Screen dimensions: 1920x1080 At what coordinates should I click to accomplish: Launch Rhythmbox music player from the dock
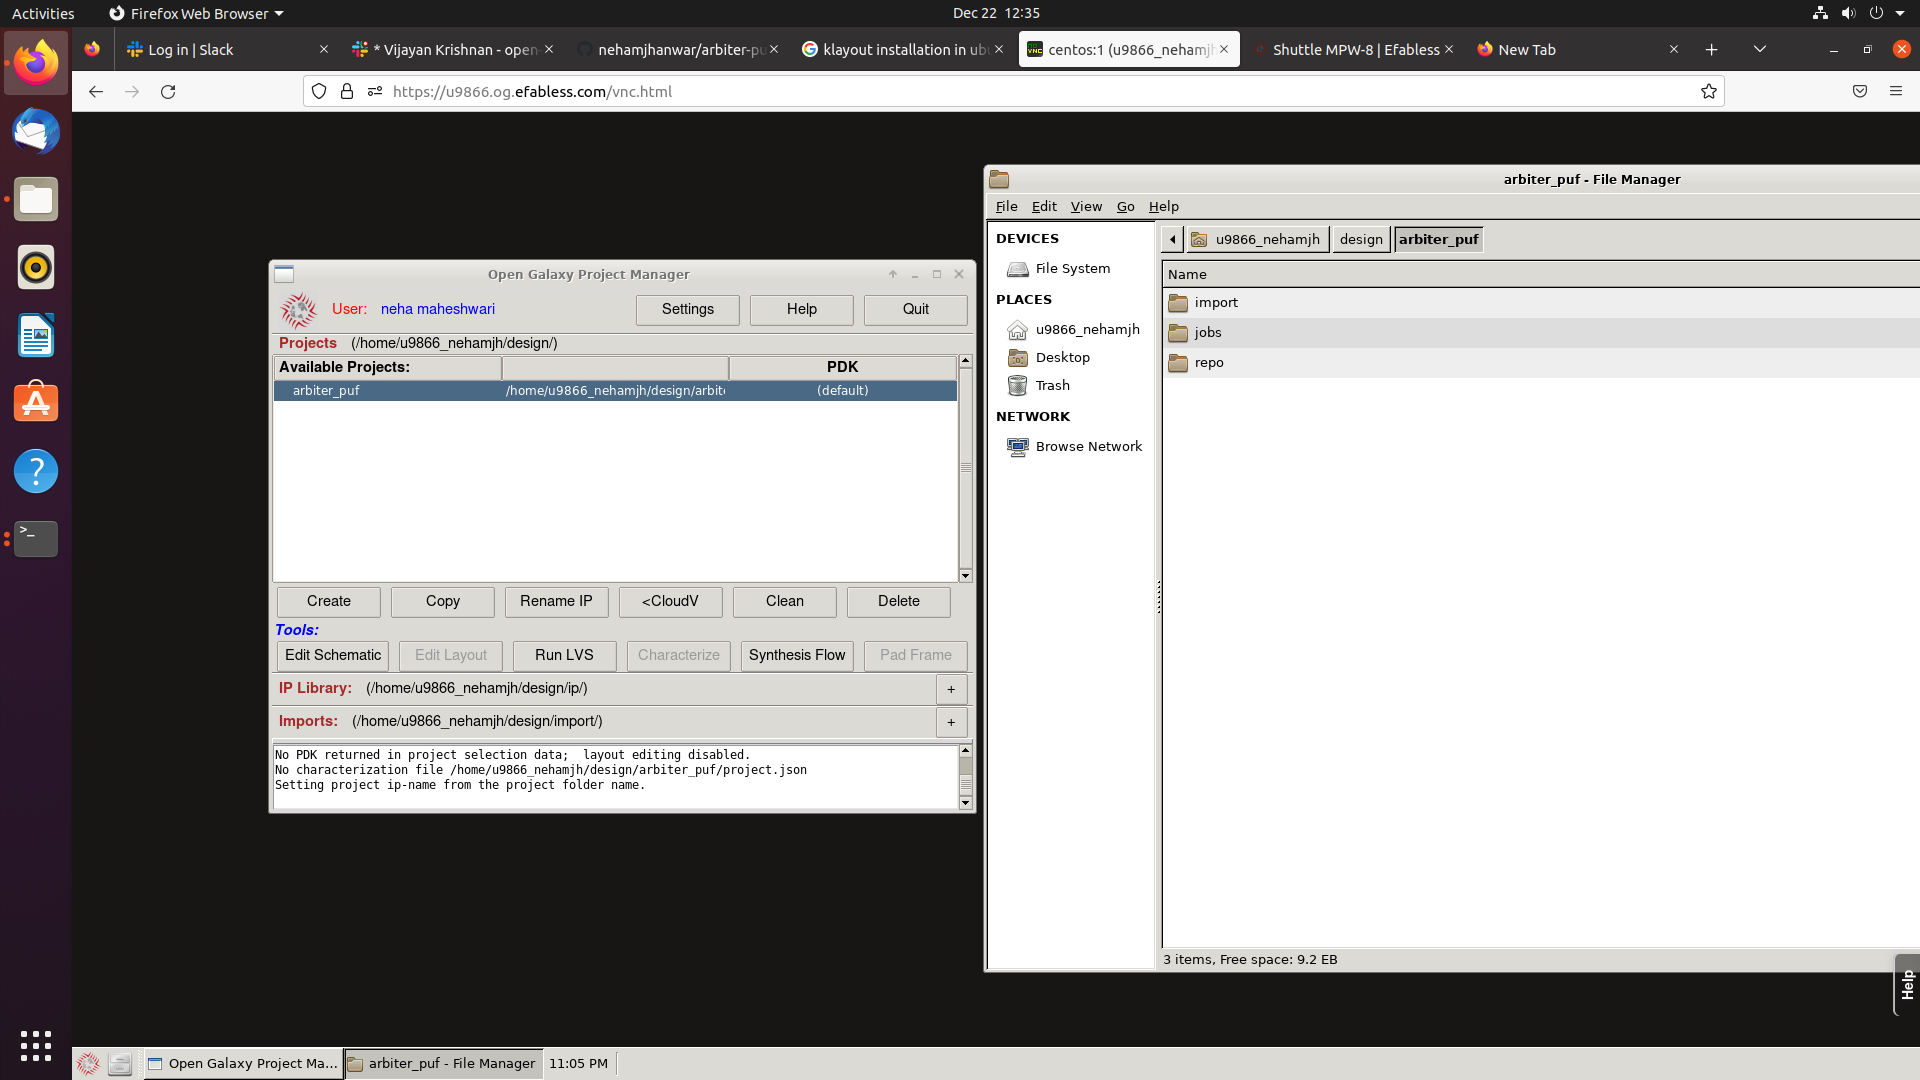pyautogui.click(x=35, y=267)
